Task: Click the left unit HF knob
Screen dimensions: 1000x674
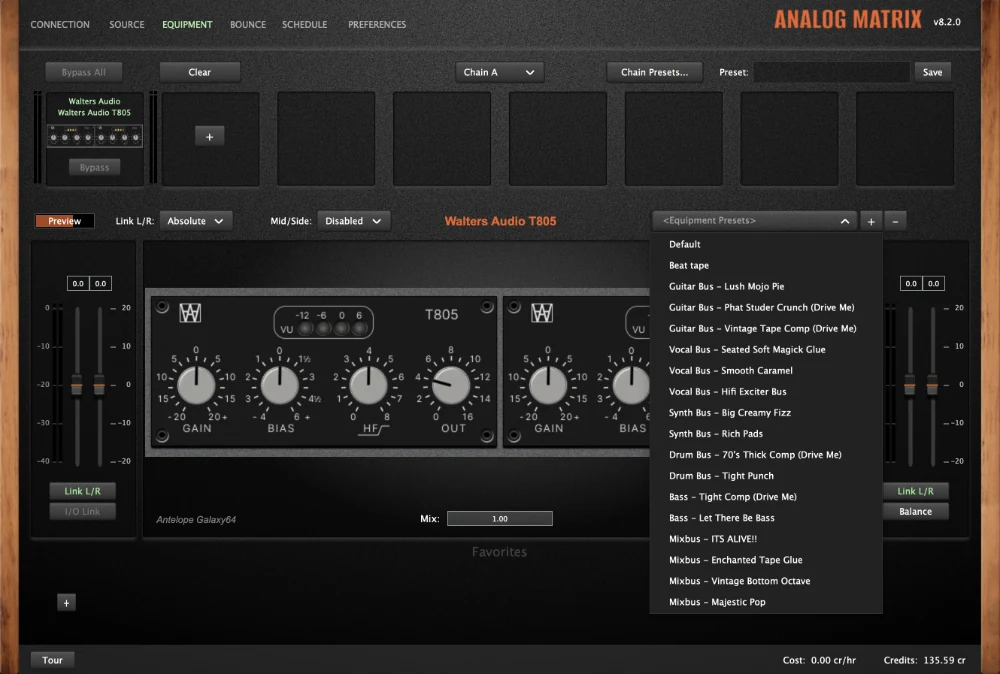Action: 368,385
